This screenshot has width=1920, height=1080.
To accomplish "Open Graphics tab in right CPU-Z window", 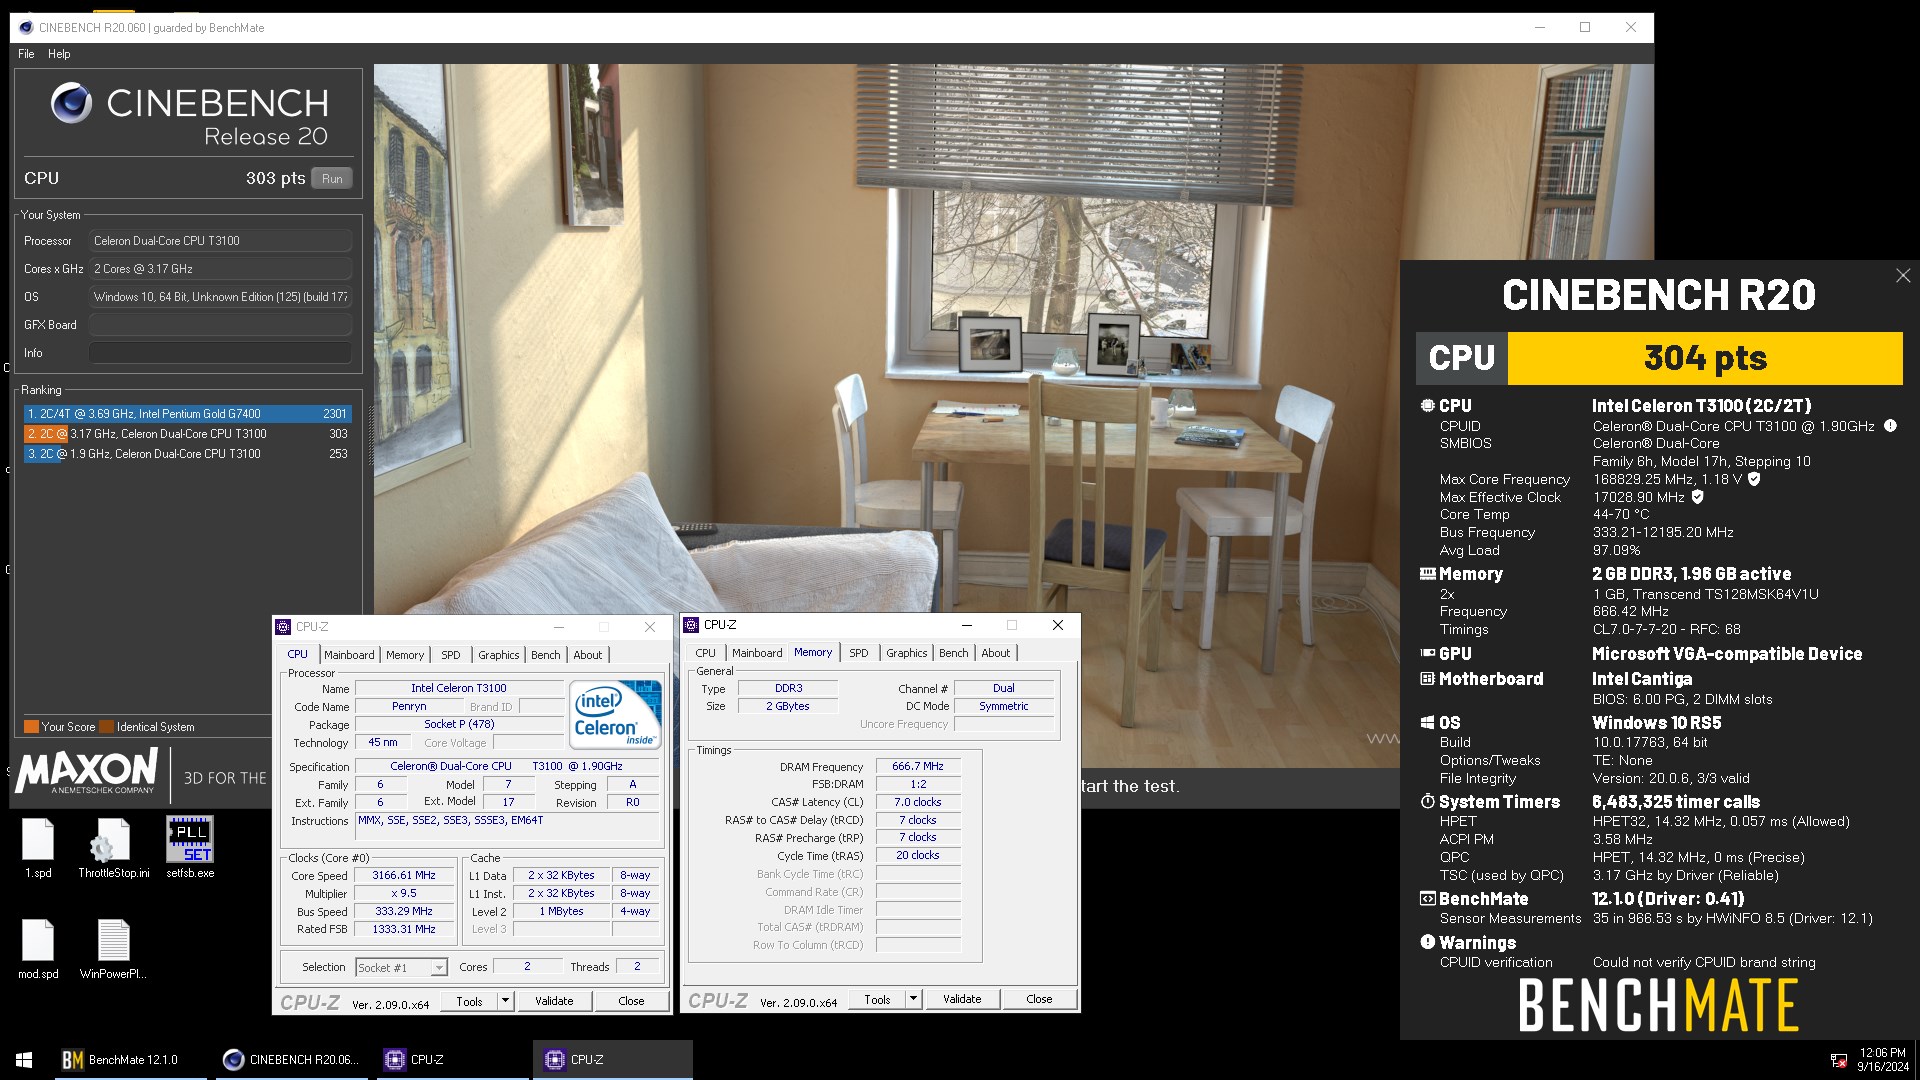I will tap(907, 653).
